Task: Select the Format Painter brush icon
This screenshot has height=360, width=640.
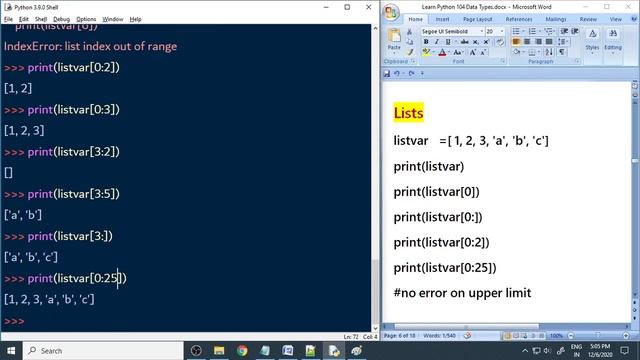Action: click(410, 52)
